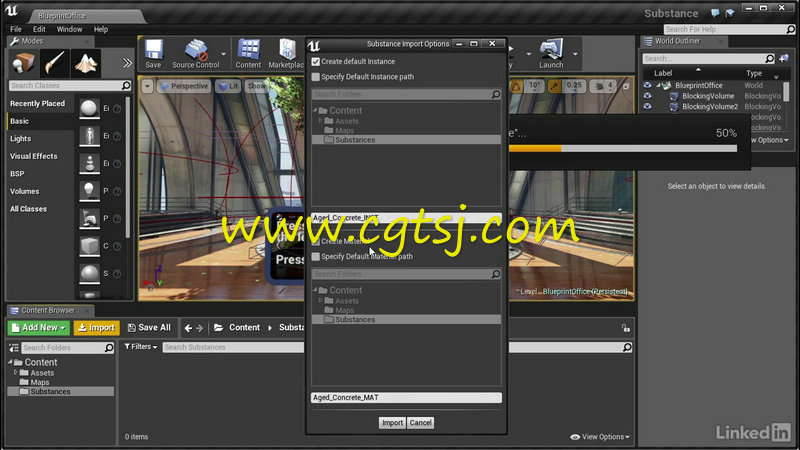The image size is (800, 450).
Task: Click the World Outliner scrollbar
Action: pos(786,92)
